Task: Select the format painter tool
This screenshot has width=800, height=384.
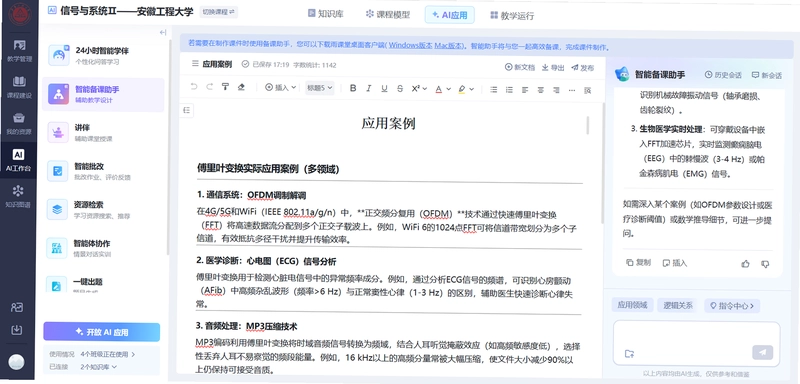Action: click(225, 88)
